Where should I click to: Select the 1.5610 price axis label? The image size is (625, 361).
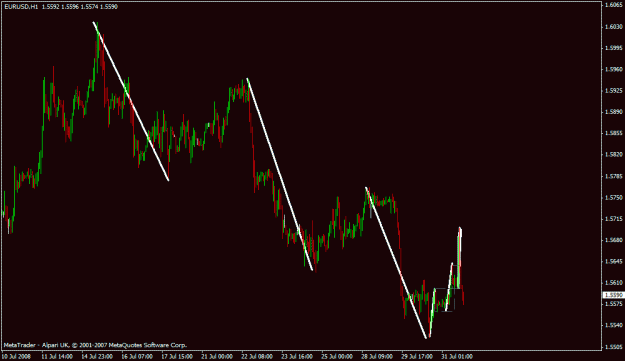coord(613,283)
